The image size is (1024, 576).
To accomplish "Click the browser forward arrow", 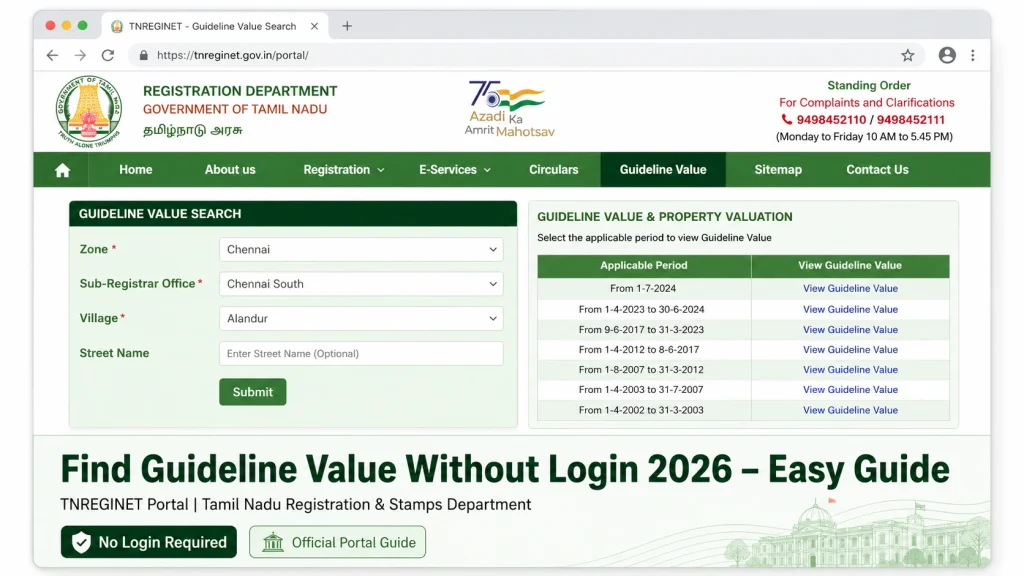I will tap(80, 56).
